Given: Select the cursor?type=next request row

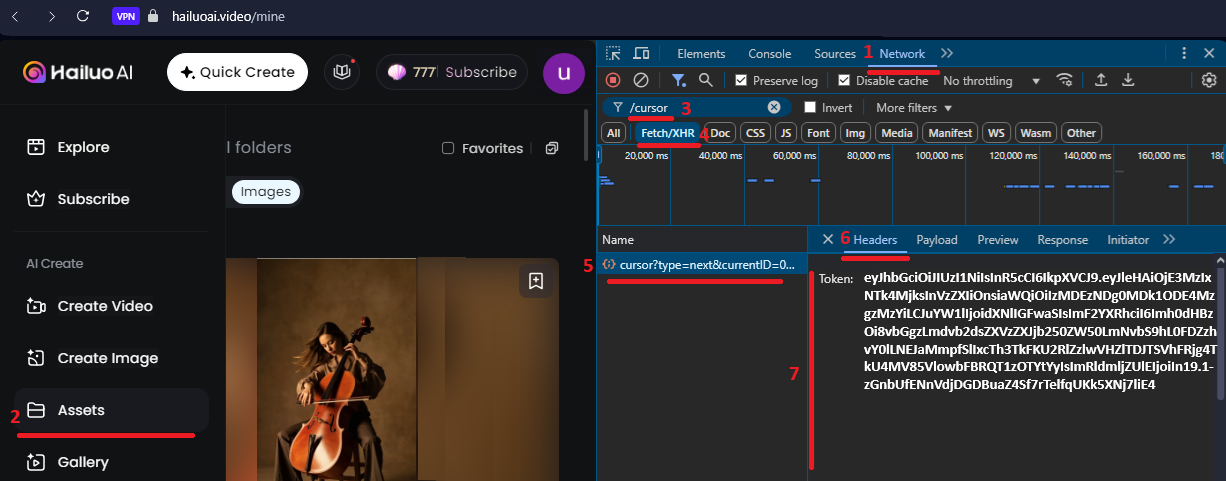Looking at the screenshot, I should pos(700,265).
